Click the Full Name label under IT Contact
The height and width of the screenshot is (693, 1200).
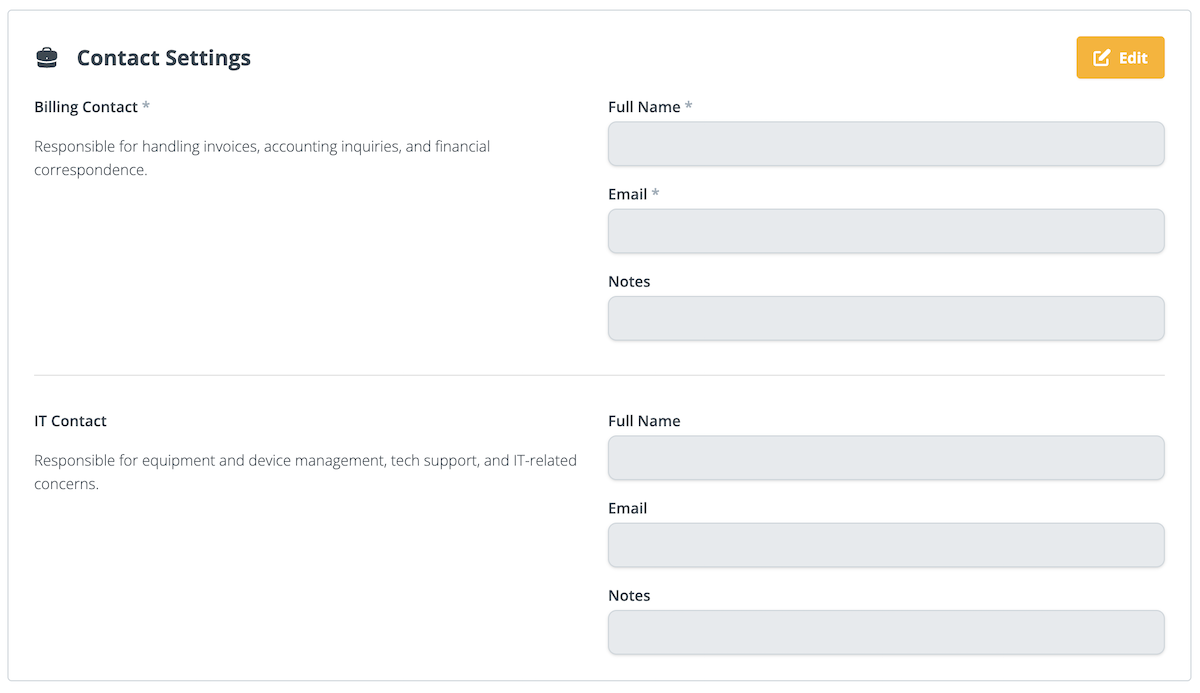pos(644,421)
